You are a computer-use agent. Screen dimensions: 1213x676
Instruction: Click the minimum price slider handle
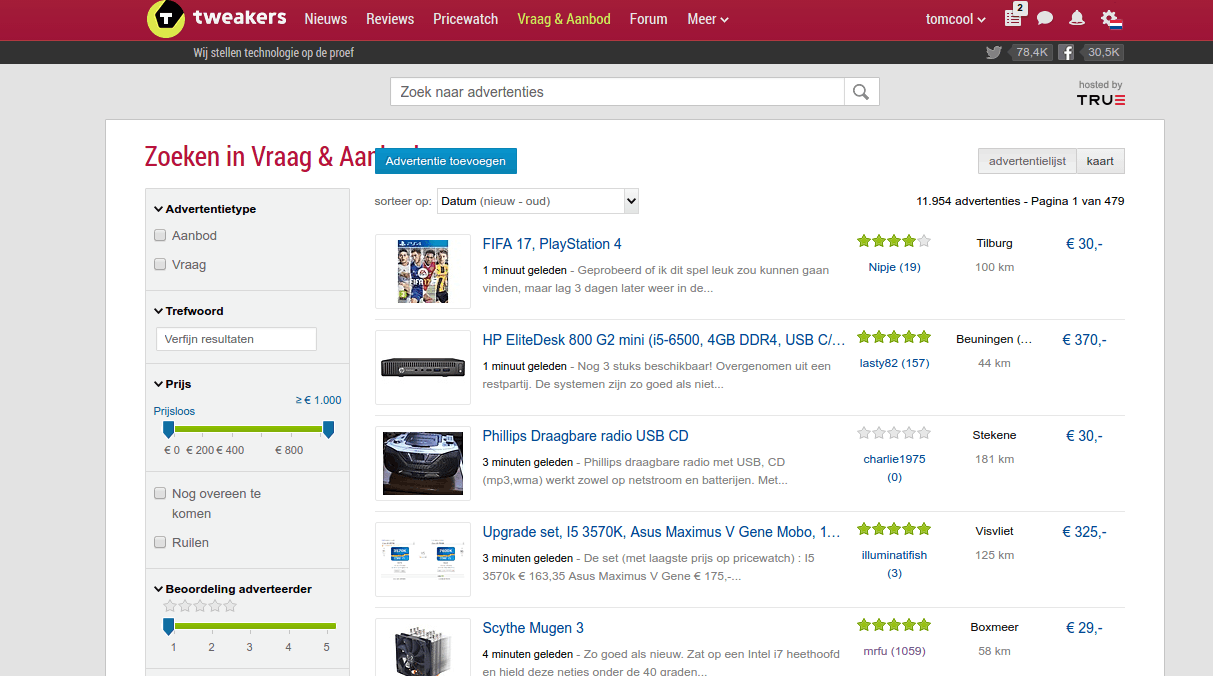click(168, 430)
